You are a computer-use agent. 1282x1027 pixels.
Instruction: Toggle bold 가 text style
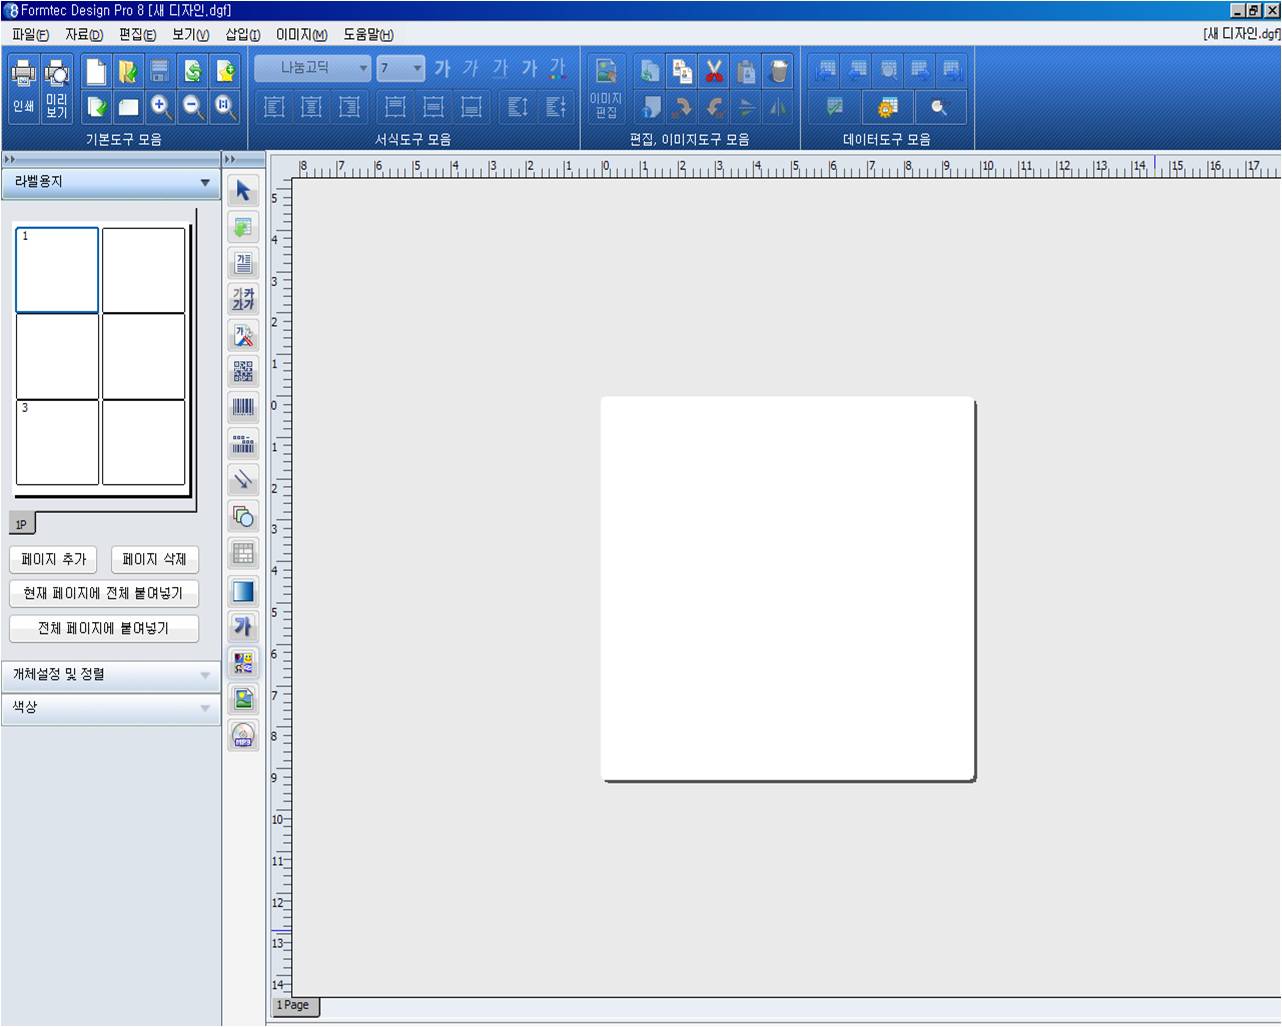tap(442, 69)
